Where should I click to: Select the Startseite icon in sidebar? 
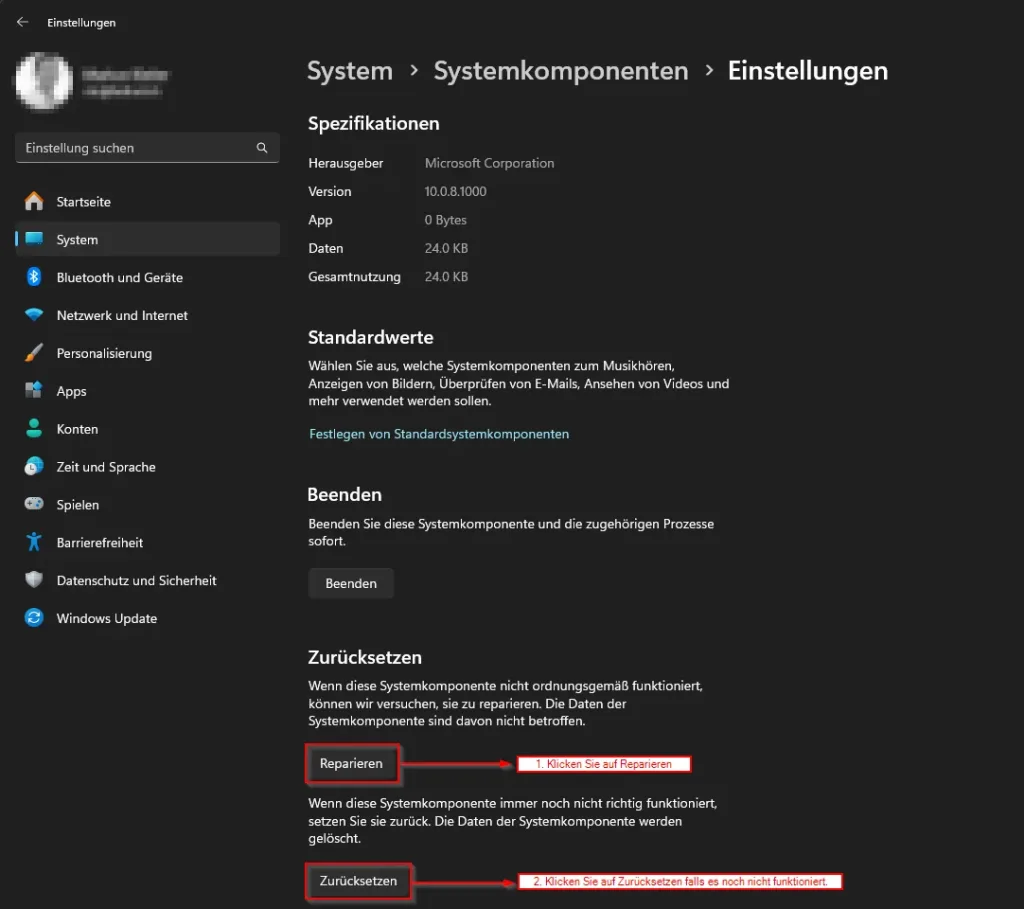[x=34, y=201]
